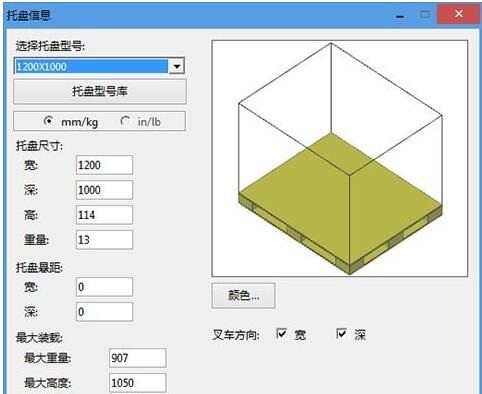Click the 托盘信息 title bar text
The width and height of the screenshot is (482, 394).
pyautogui.click(x=29, y=15)
